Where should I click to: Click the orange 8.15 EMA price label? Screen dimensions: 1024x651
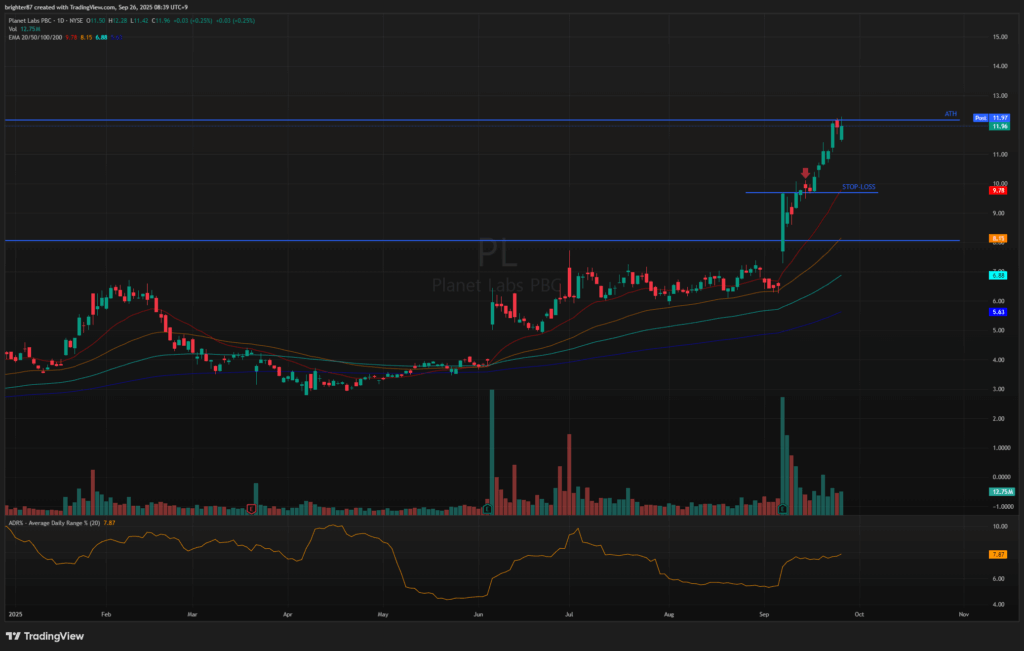click(998, 239)
